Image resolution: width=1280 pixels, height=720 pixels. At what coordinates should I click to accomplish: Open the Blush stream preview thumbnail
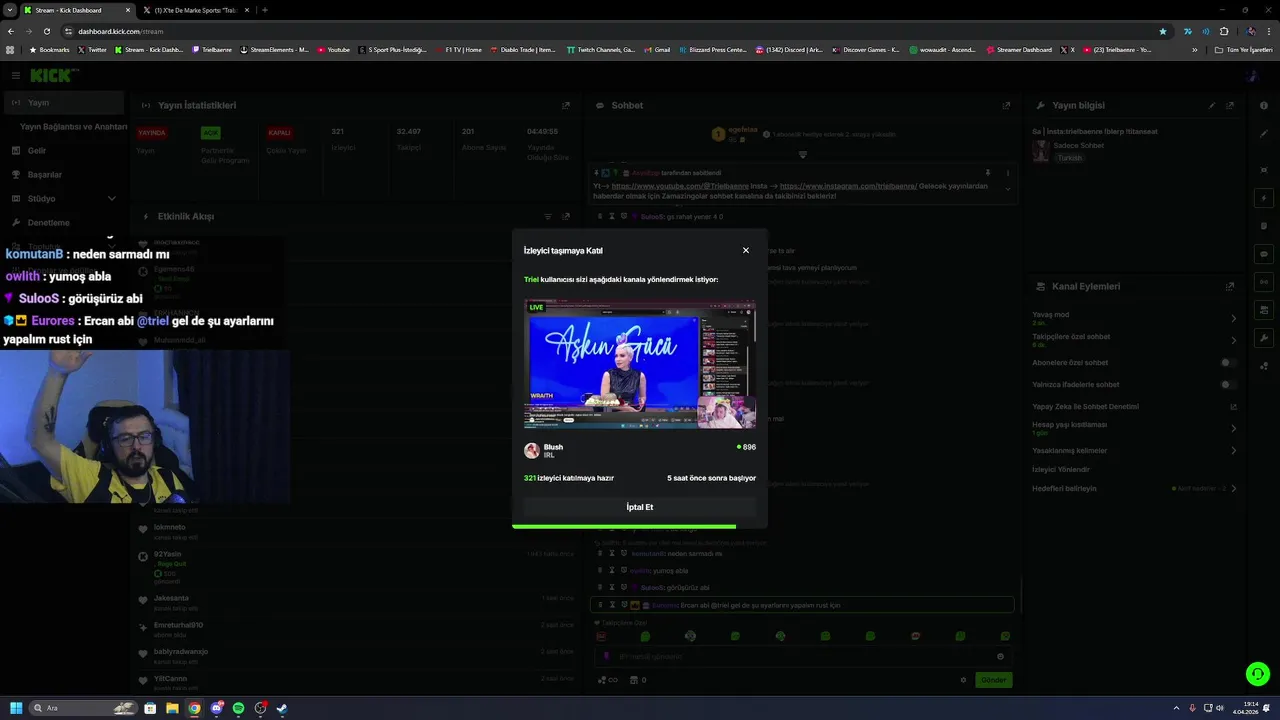pos(640,364)
